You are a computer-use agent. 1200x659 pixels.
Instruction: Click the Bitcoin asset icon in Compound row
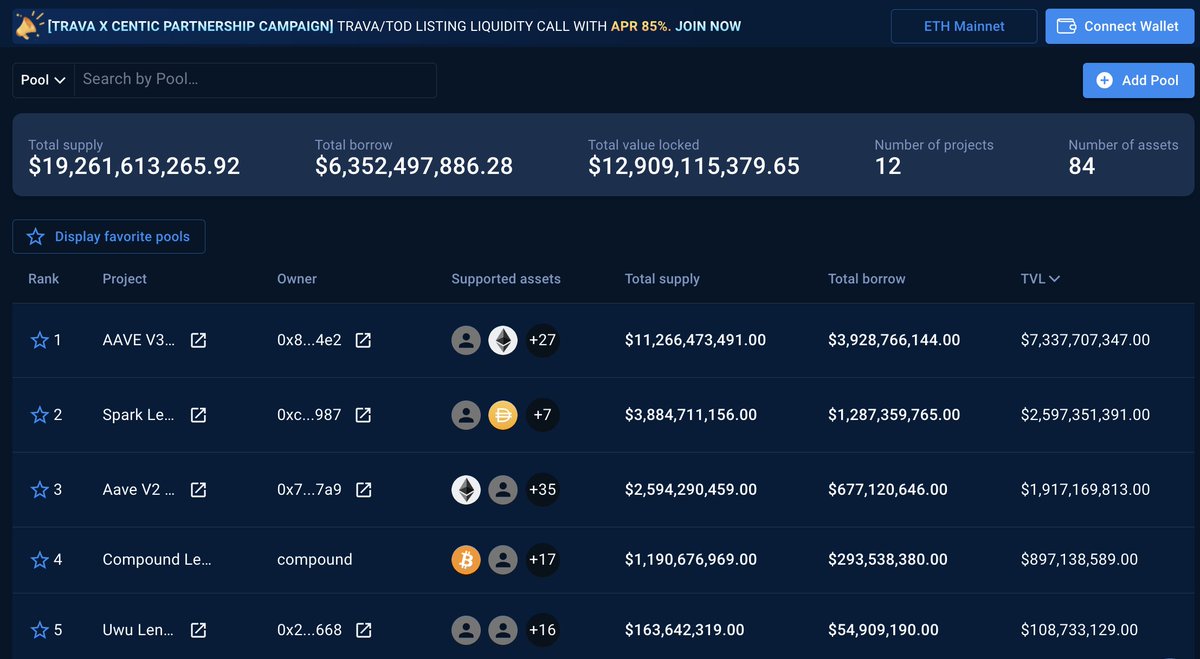[466, 559]
